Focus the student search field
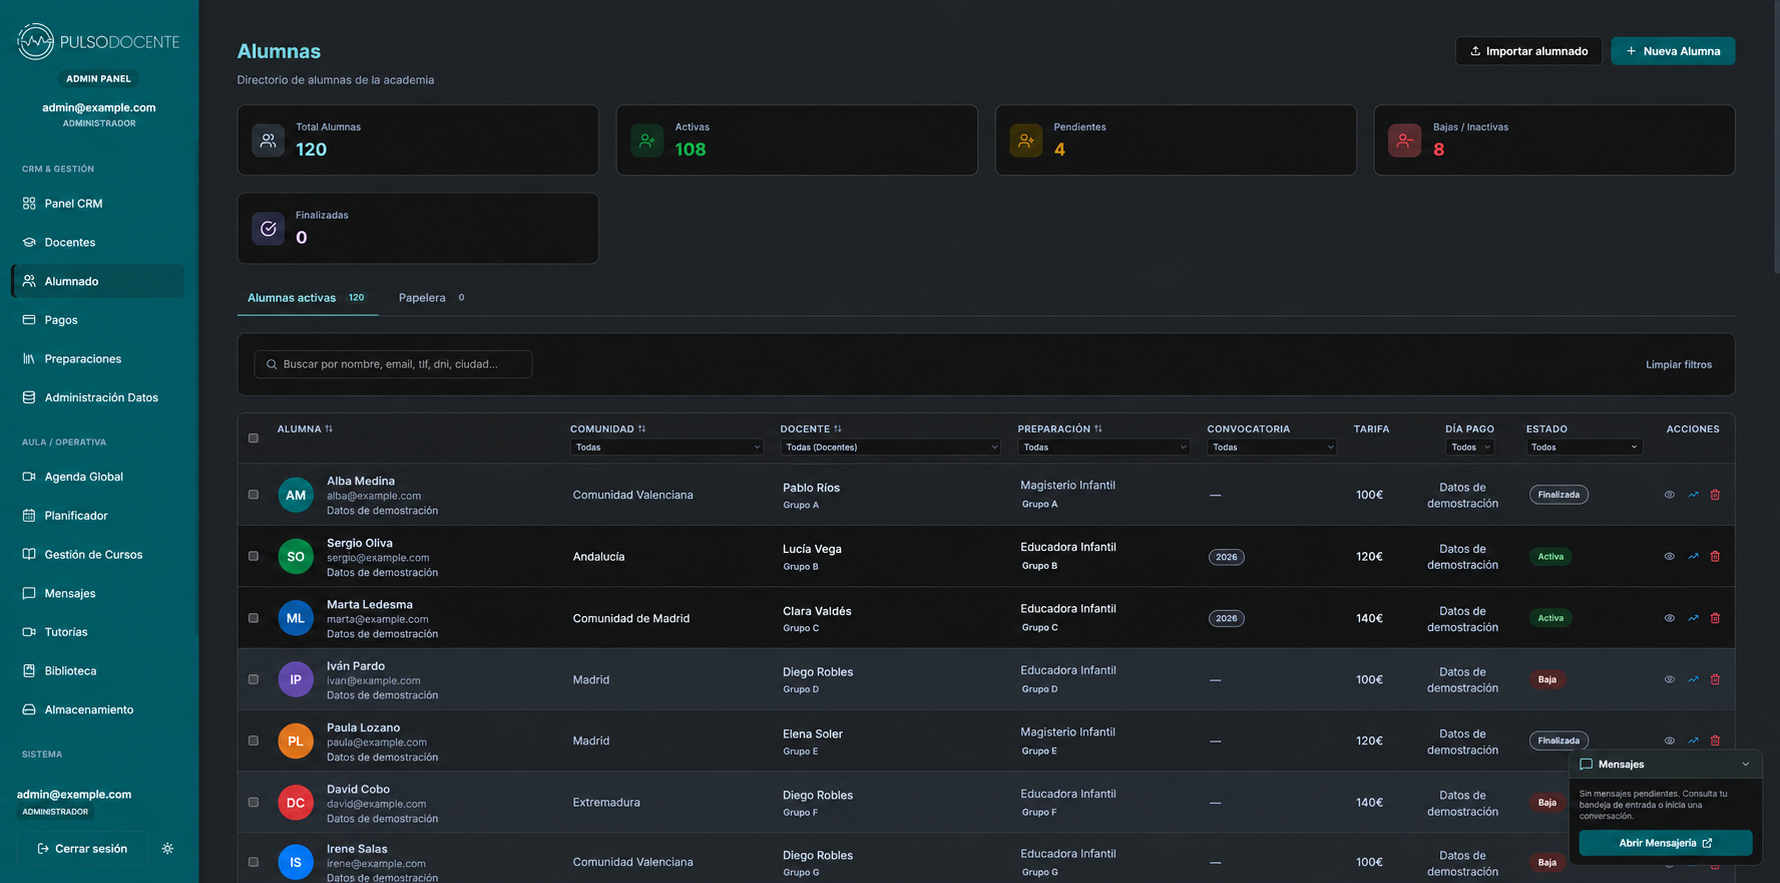 tap(393, 364)
